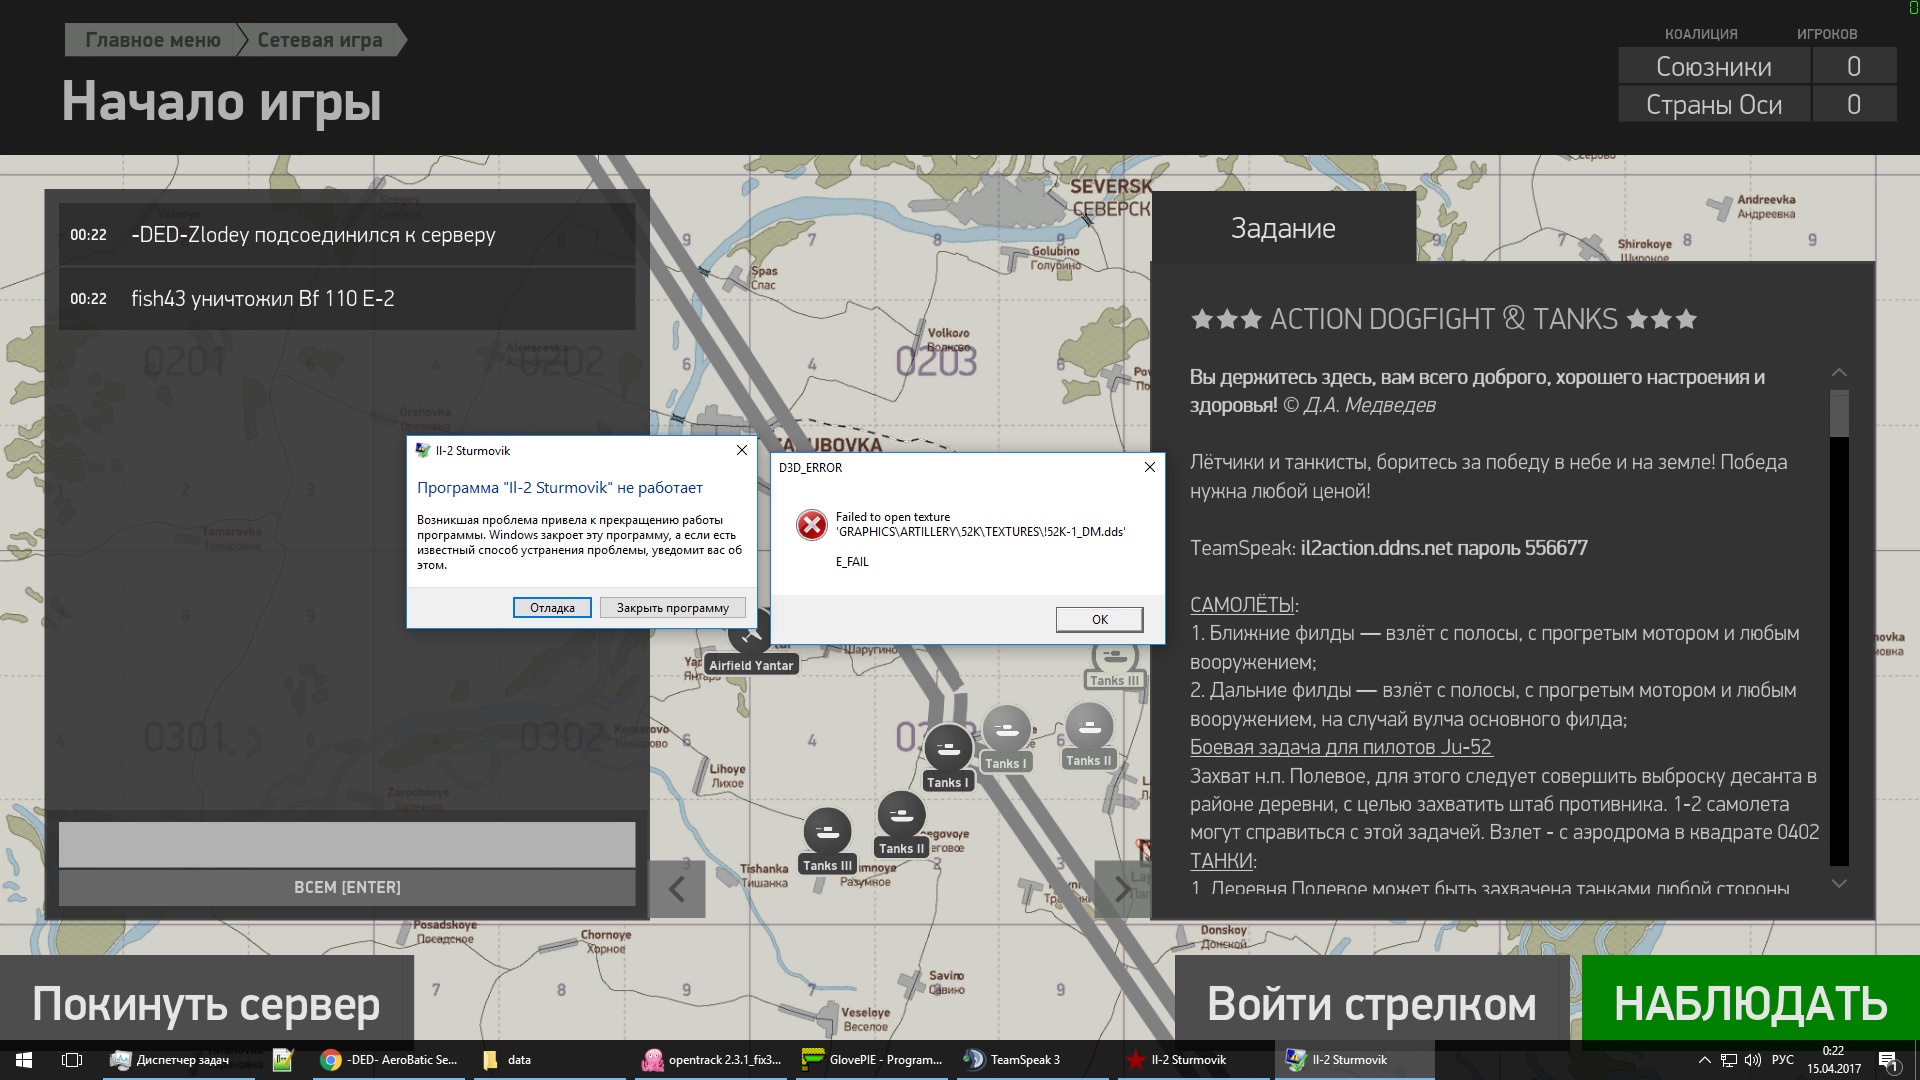Click the briefing scrollbar thumb
This screenshot has width=1920, height=1080.
pyautogui.click(x=1839, y=413)
